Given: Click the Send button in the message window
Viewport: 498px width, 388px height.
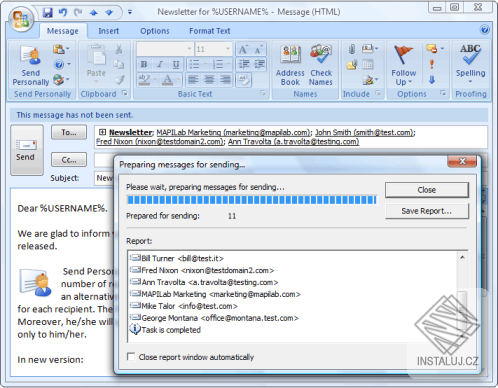Looking at the screenshot, I should click(x=27, y=150).
